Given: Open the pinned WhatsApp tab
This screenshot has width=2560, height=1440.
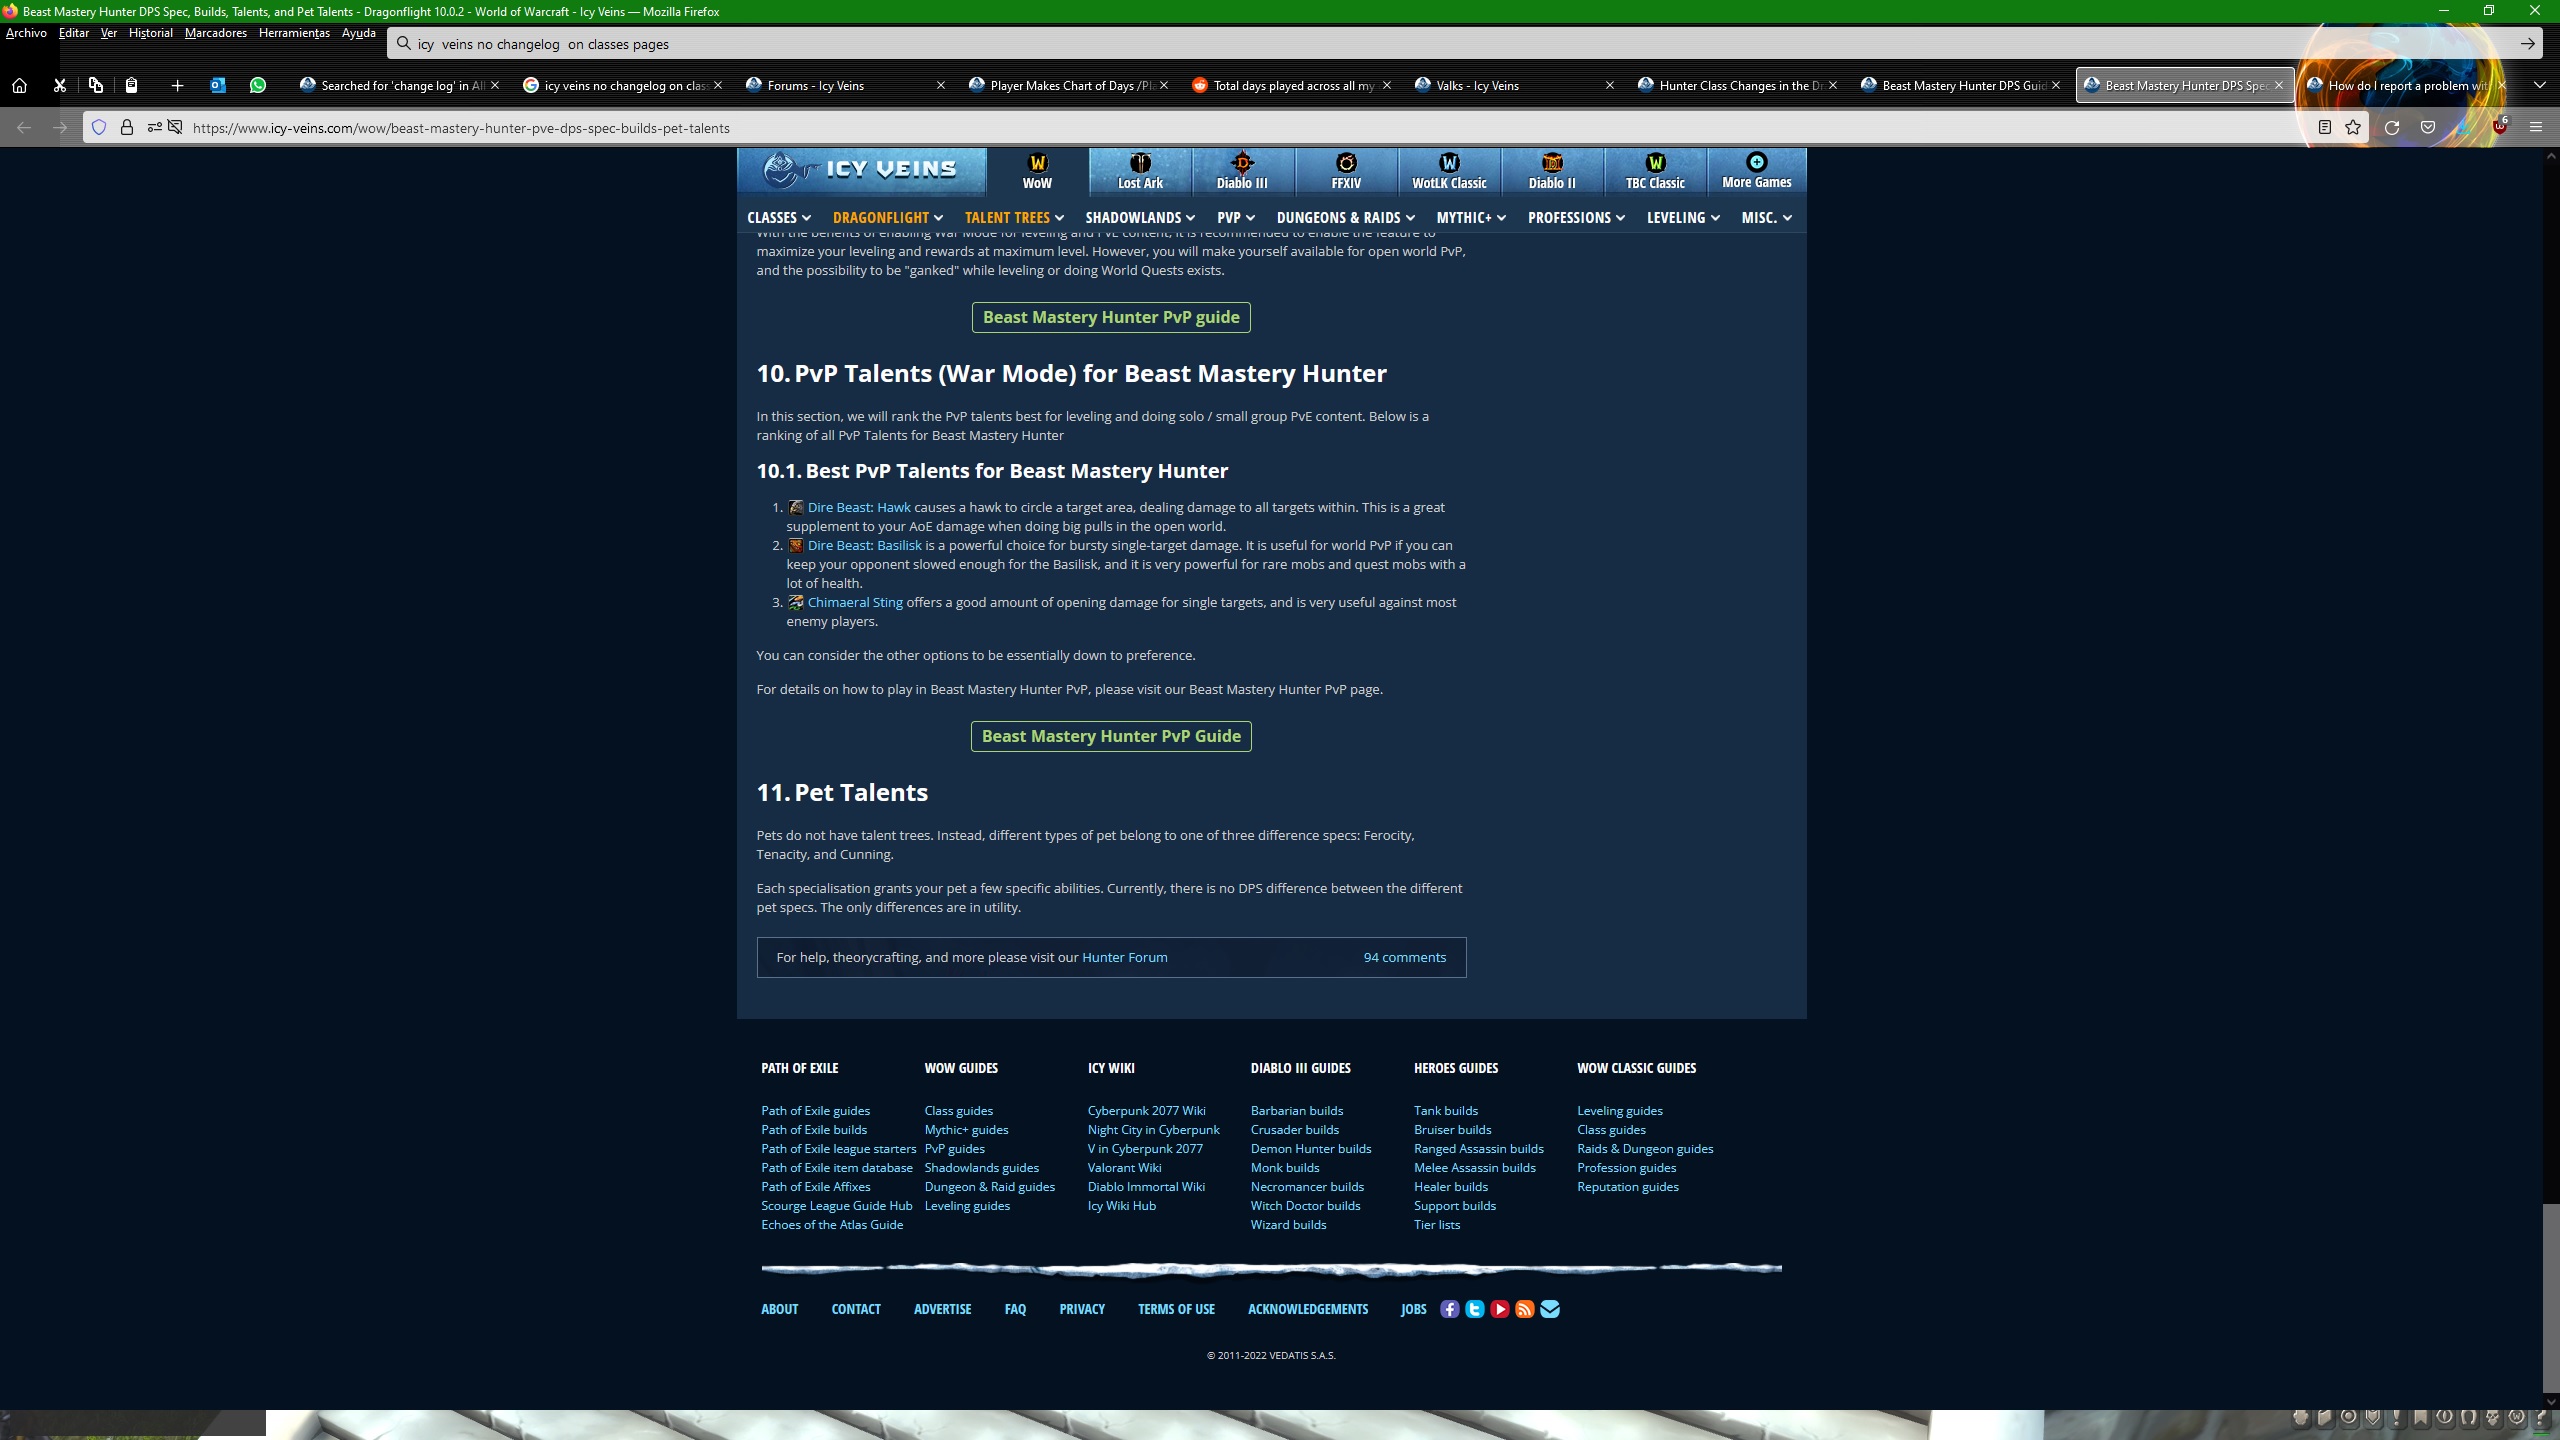Looking at the screenshot, I should coord(258,85).
